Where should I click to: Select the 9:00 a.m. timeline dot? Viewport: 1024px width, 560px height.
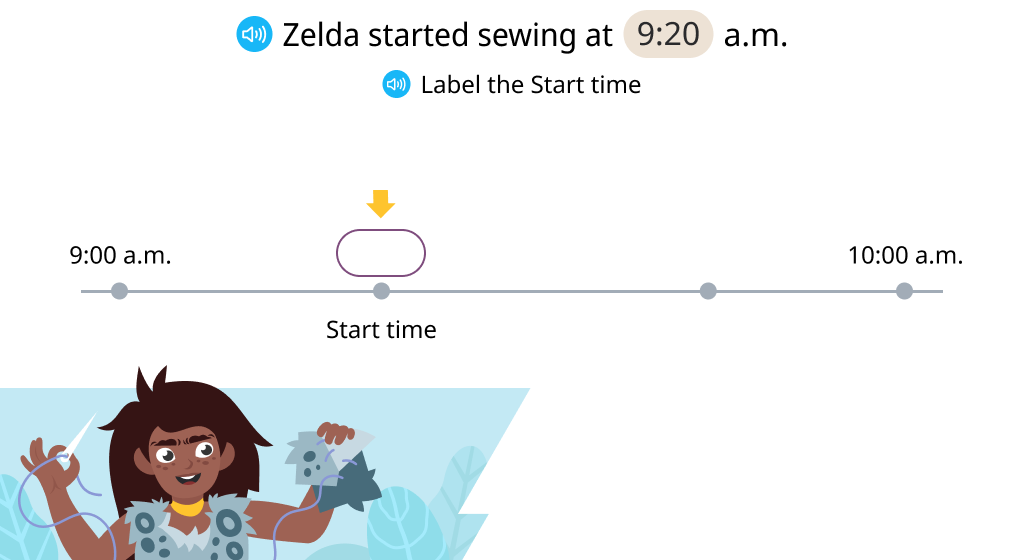coord(120,291)
